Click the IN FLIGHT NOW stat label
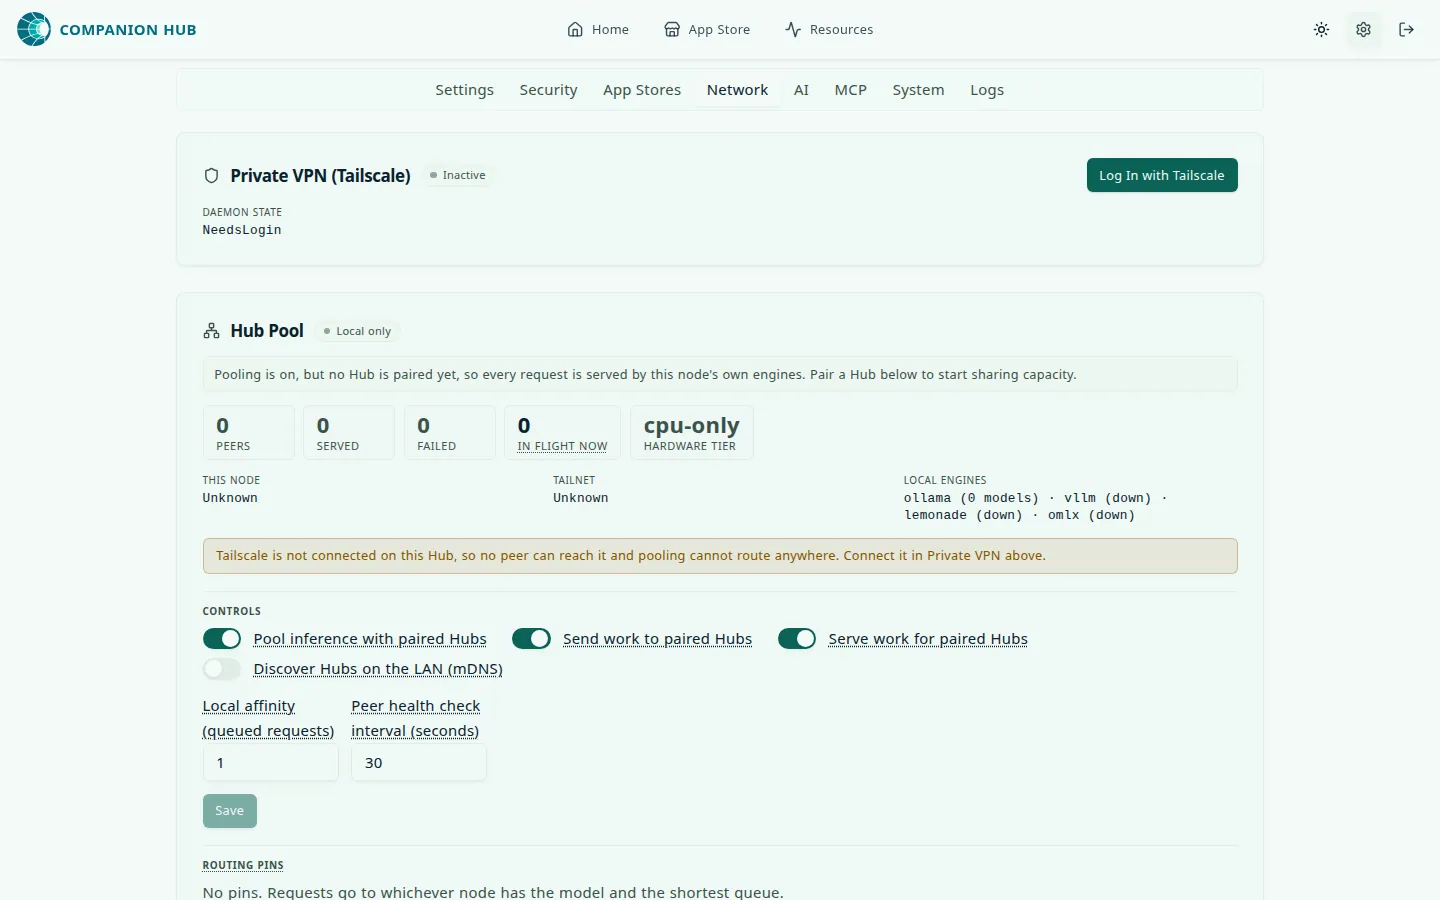Viewport: 1440px width, 900px height. pyautogui.click(x=562, y=446)
